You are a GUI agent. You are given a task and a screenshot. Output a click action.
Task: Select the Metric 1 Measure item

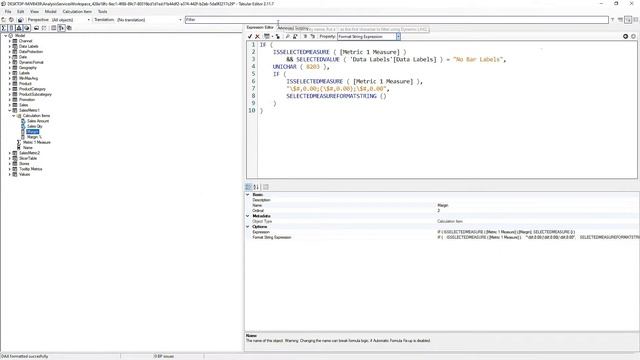click(x=37, y=142)
